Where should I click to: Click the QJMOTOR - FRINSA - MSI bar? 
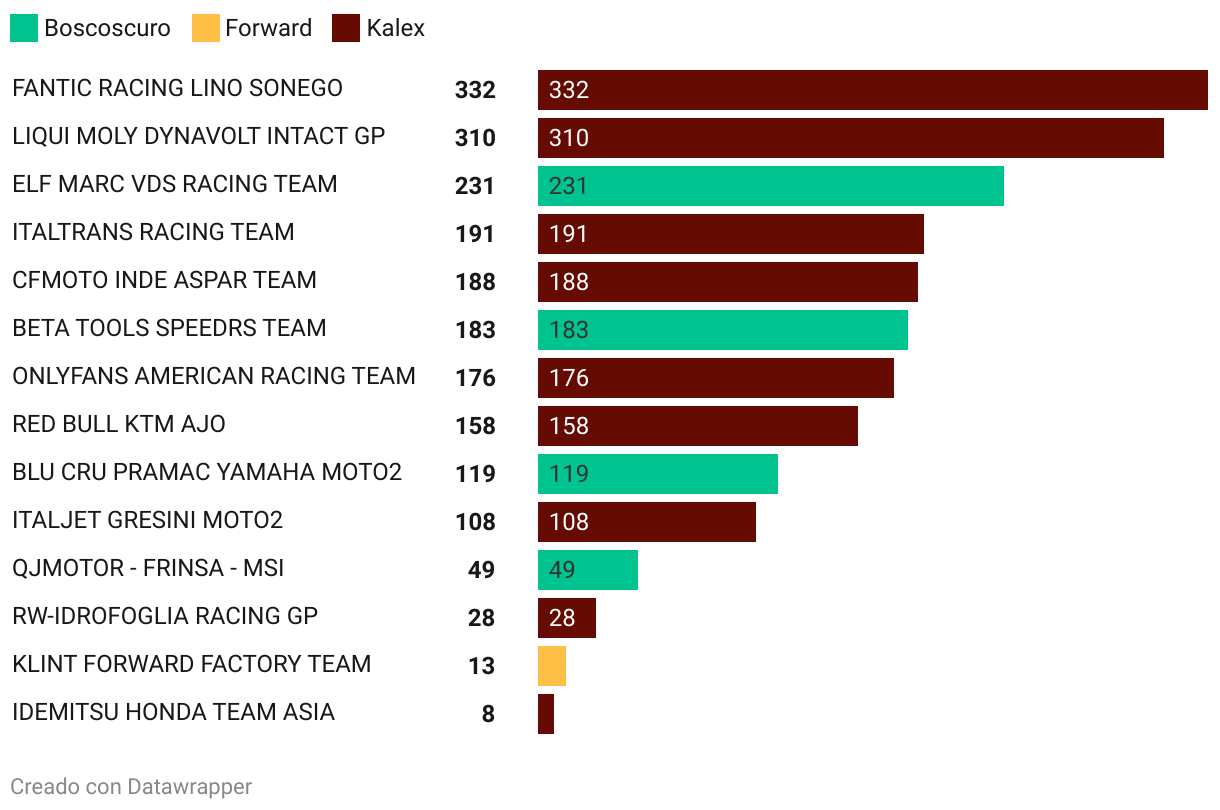click(x=588, y=570)
